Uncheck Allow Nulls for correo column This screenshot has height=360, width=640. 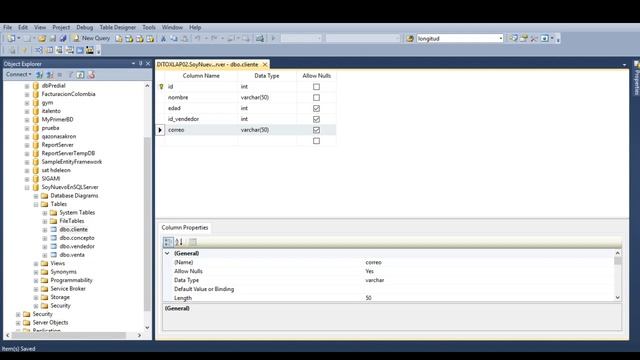tap(316, 130)
